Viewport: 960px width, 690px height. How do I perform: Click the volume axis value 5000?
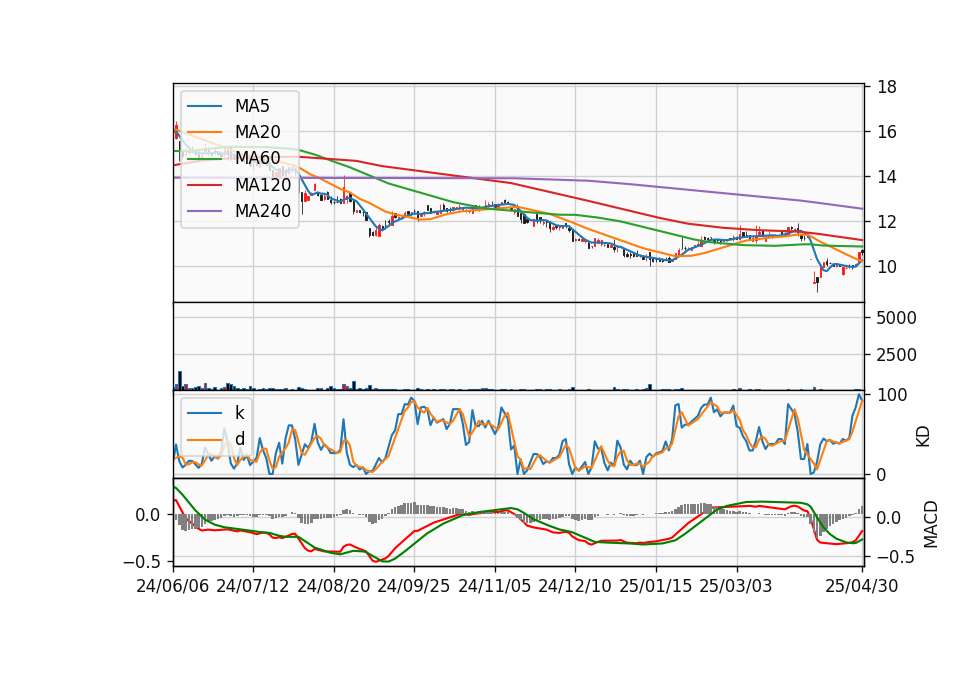897,318
